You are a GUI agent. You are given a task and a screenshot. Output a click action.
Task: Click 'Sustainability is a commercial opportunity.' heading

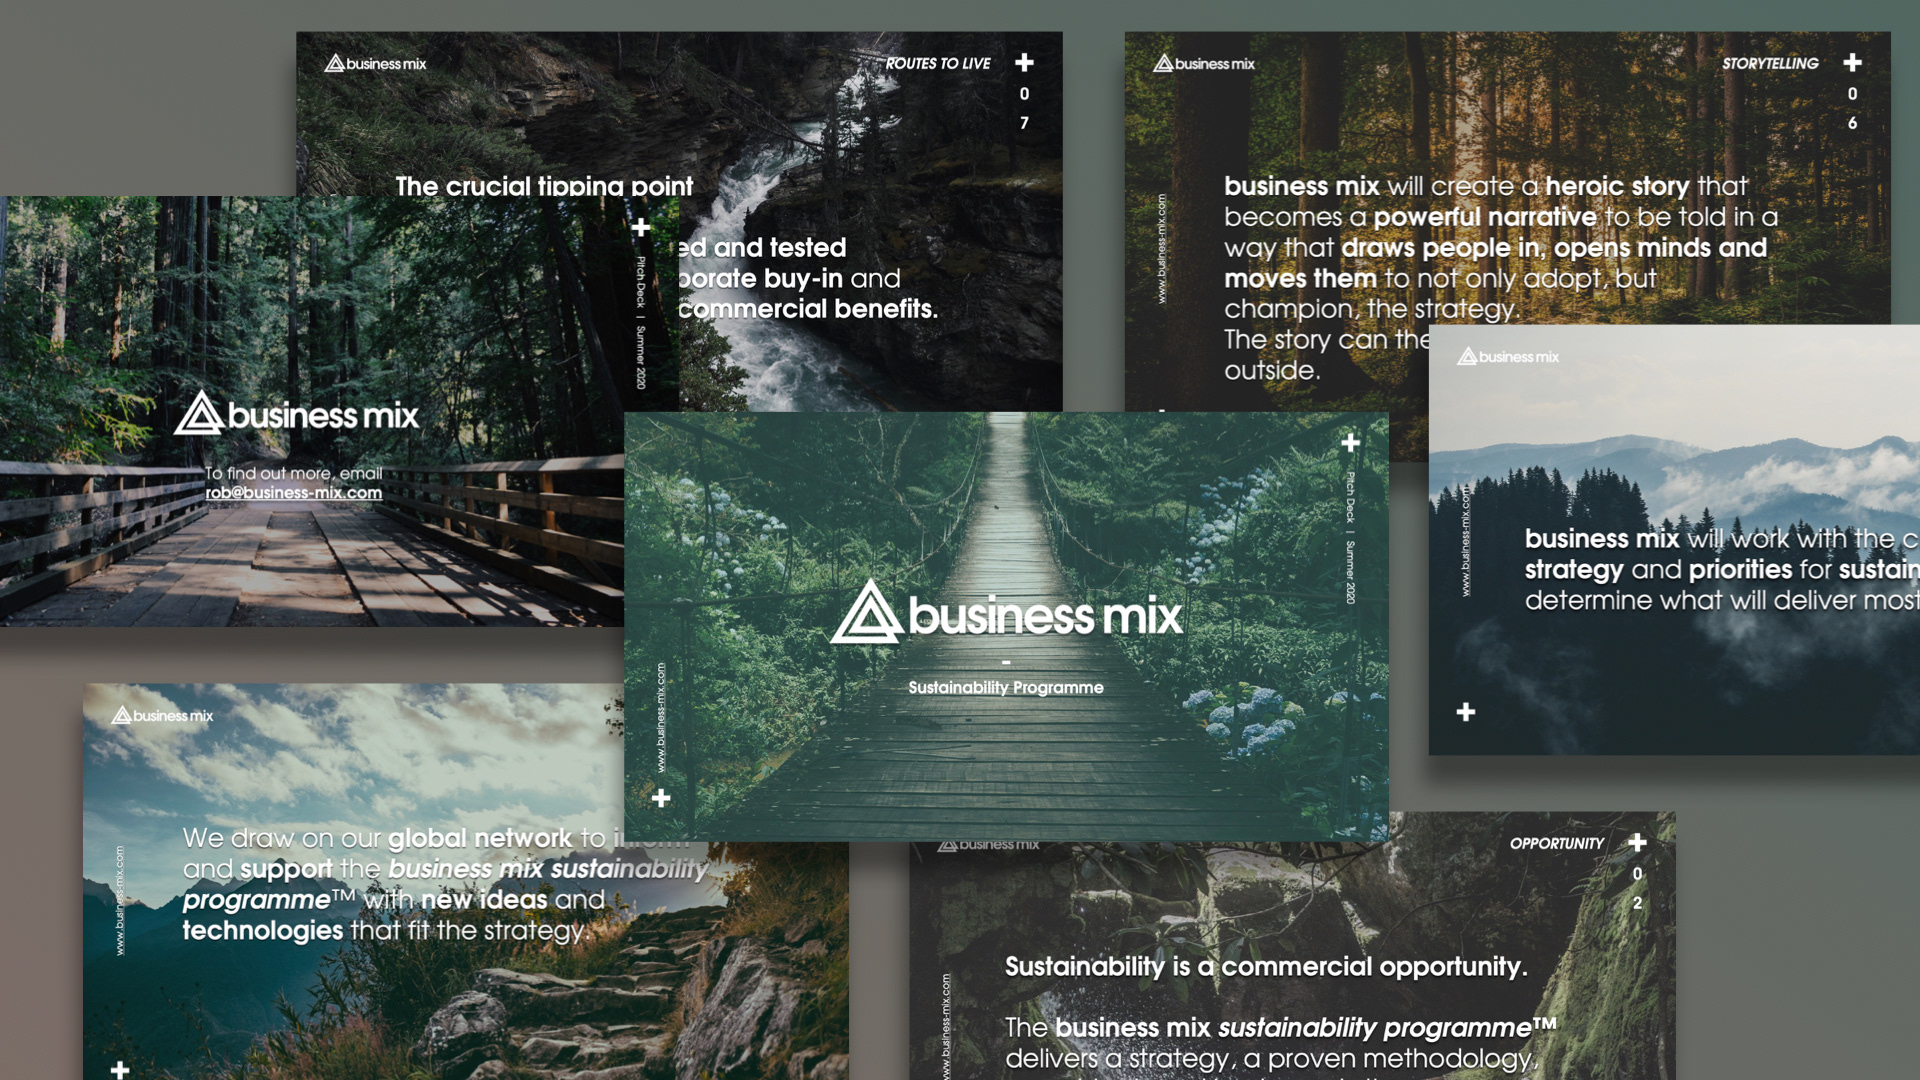coord(1266,967)
